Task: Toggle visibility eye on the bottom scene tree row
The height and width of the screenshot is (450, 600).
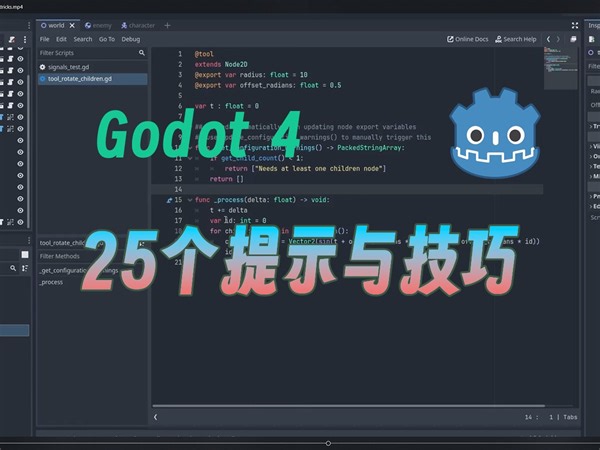Action: 20,222
